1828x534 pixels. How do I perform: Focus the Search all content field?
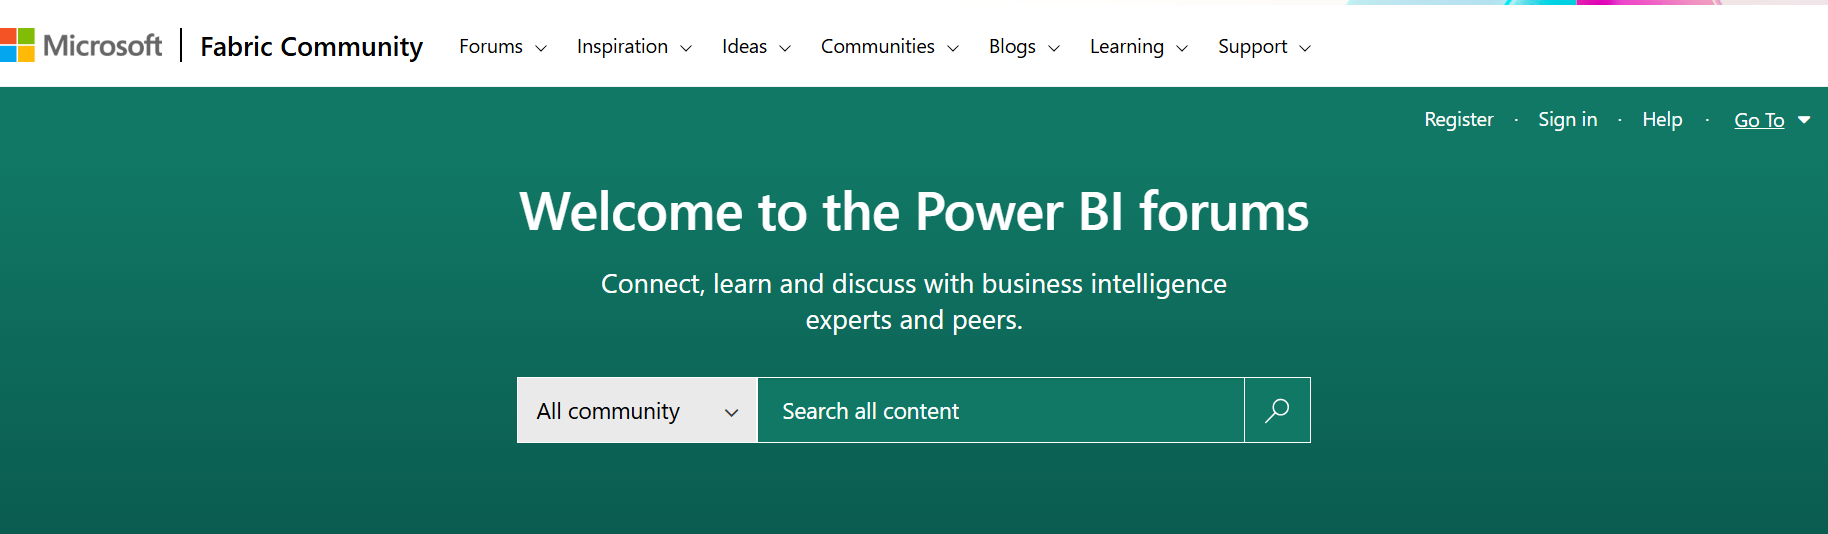[x=1001, y=410]
